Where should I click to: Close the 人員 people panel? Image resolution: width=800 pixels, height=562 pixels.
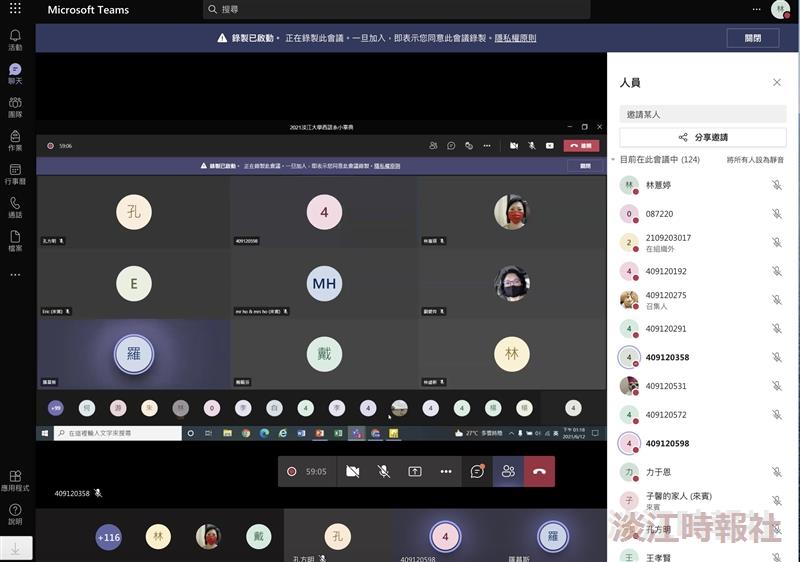tap(777, 82)
